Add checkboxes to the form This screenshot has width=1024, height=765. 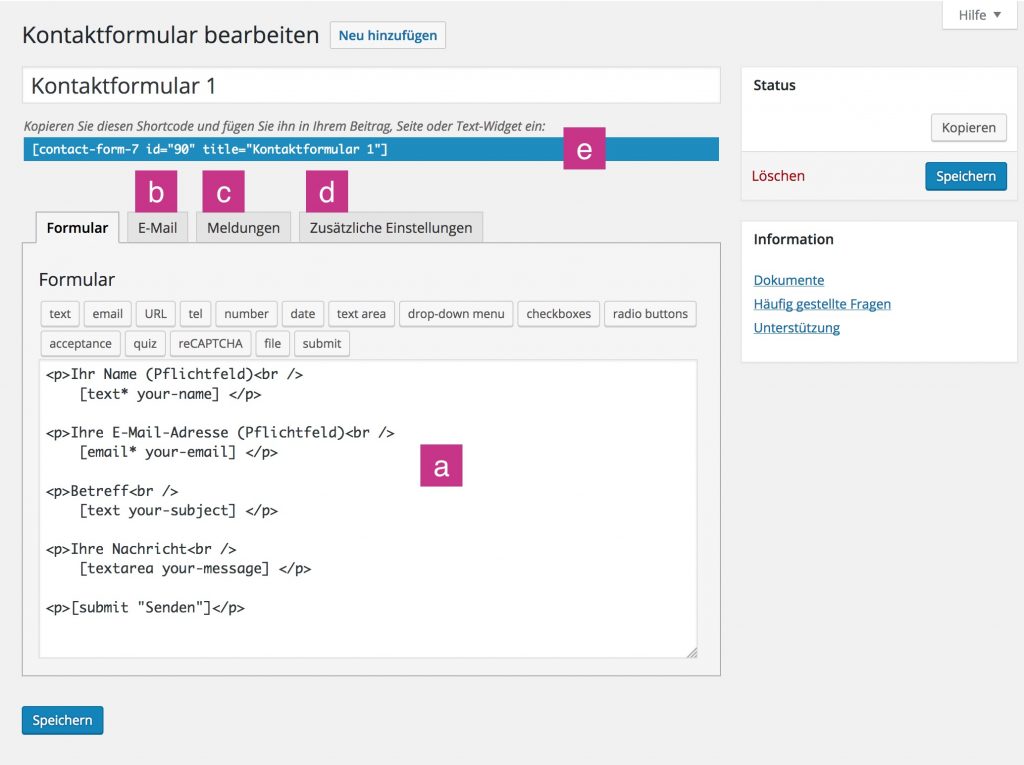pyautogui.click(x=558, y=313)
